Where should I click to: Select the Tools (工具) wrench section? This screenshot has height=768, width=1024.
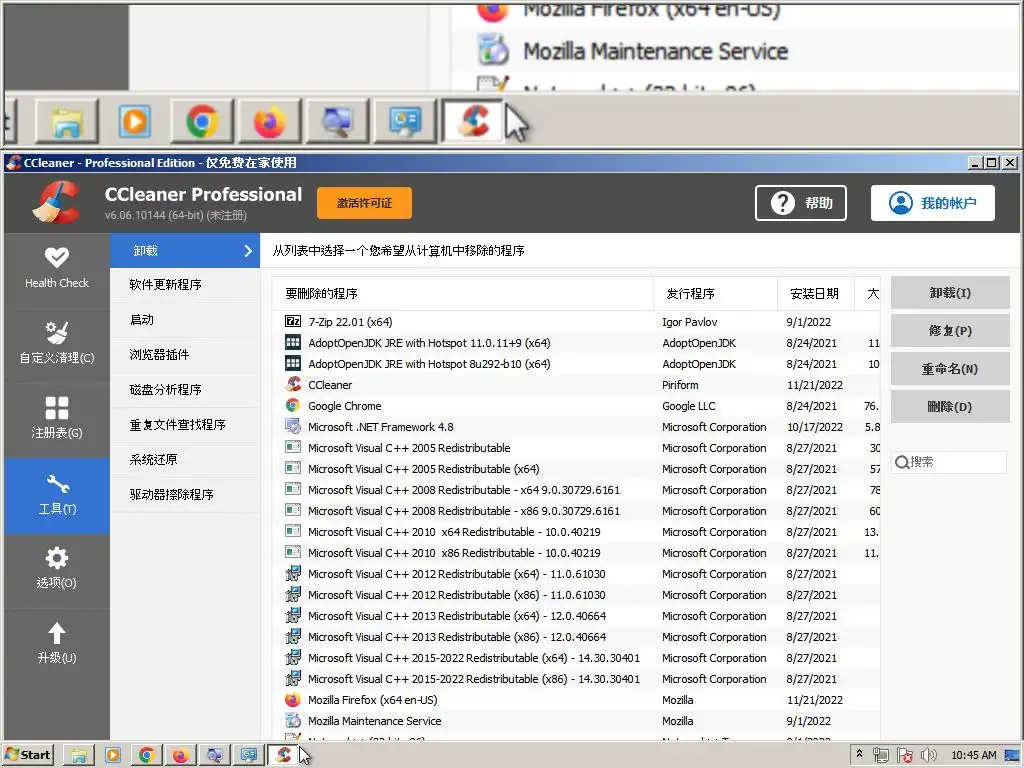[x=57, y=495]
